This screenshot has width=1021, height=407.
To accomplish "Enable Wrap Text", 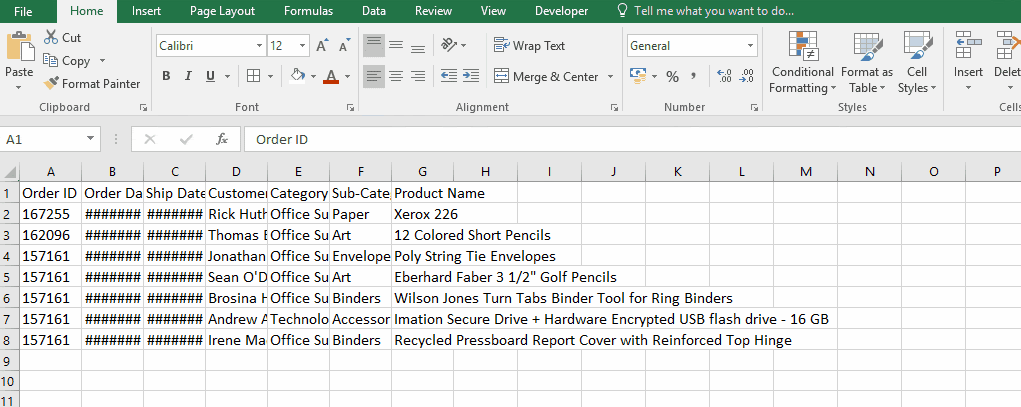I will (529, 45).
